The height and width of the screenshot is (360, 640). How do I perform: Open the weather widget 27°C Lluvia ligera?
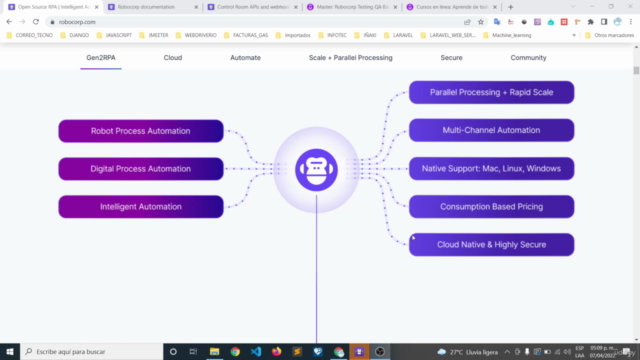pos(467,351)
